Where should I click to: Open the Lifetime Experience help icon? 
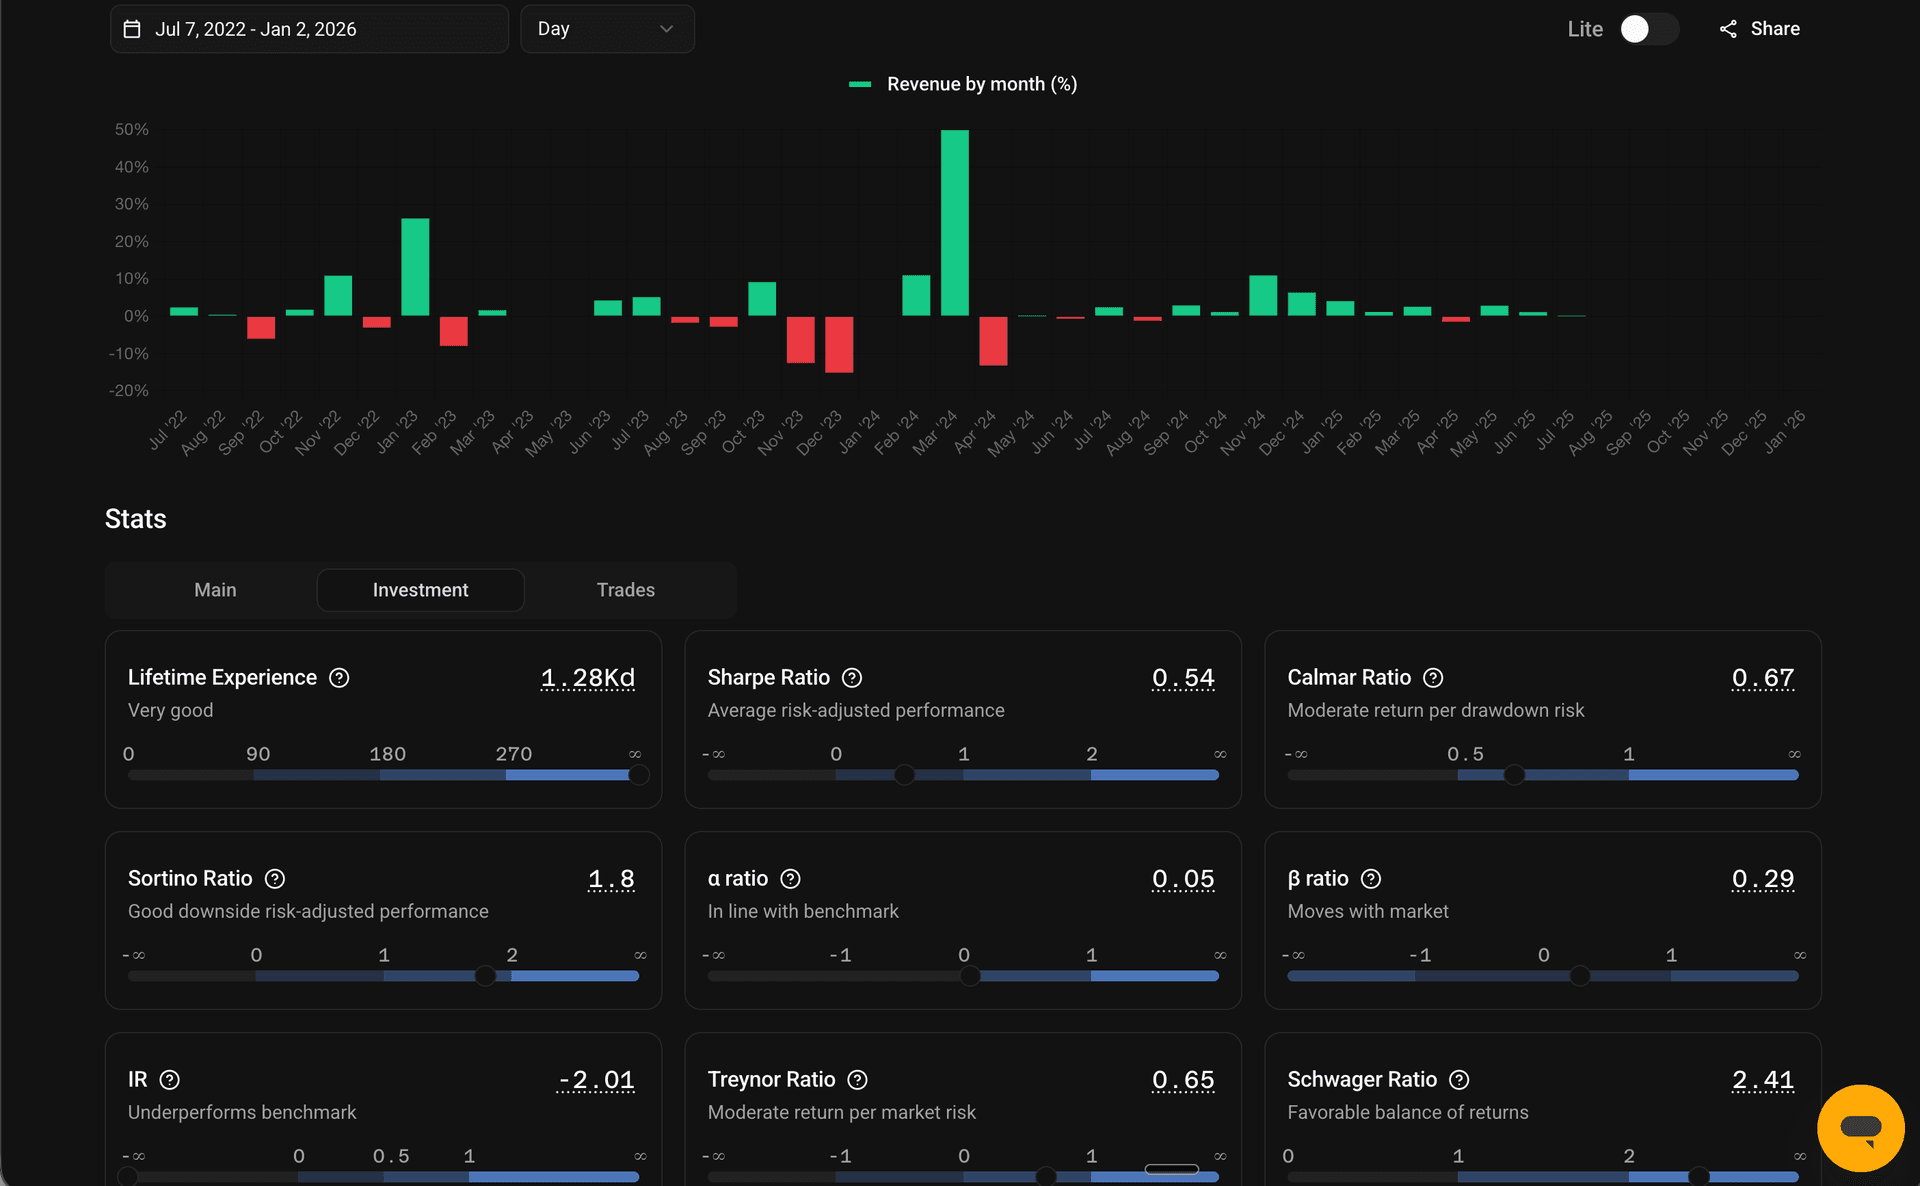click(x=338, y=677)
